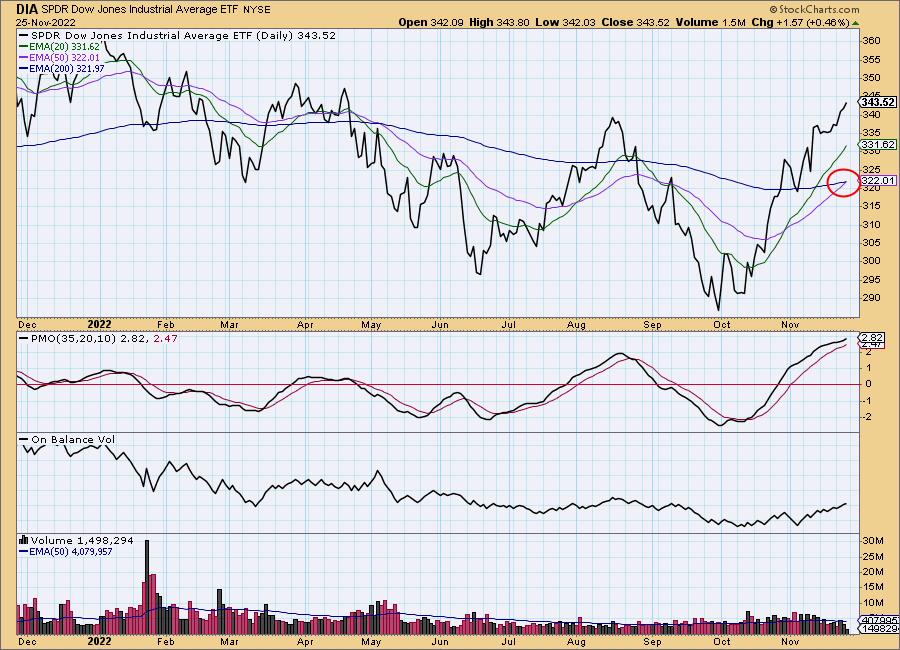The width and height of the screenshot is (900, 650).
Task: Select the Close 343.52 header value
Action: pos(635,22)
